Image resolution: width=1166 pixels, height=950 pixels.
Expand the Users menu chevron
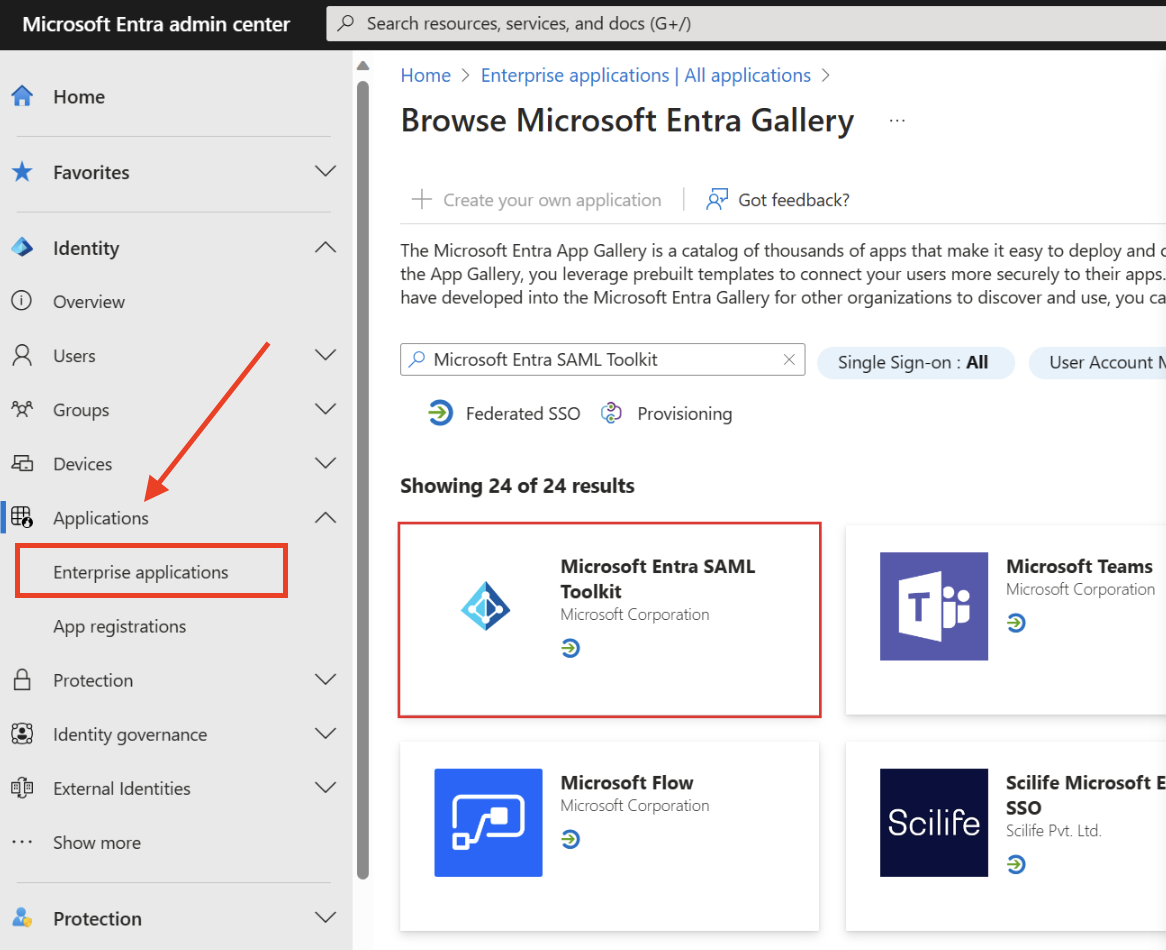pyautogui.click(x=325, y=355)
